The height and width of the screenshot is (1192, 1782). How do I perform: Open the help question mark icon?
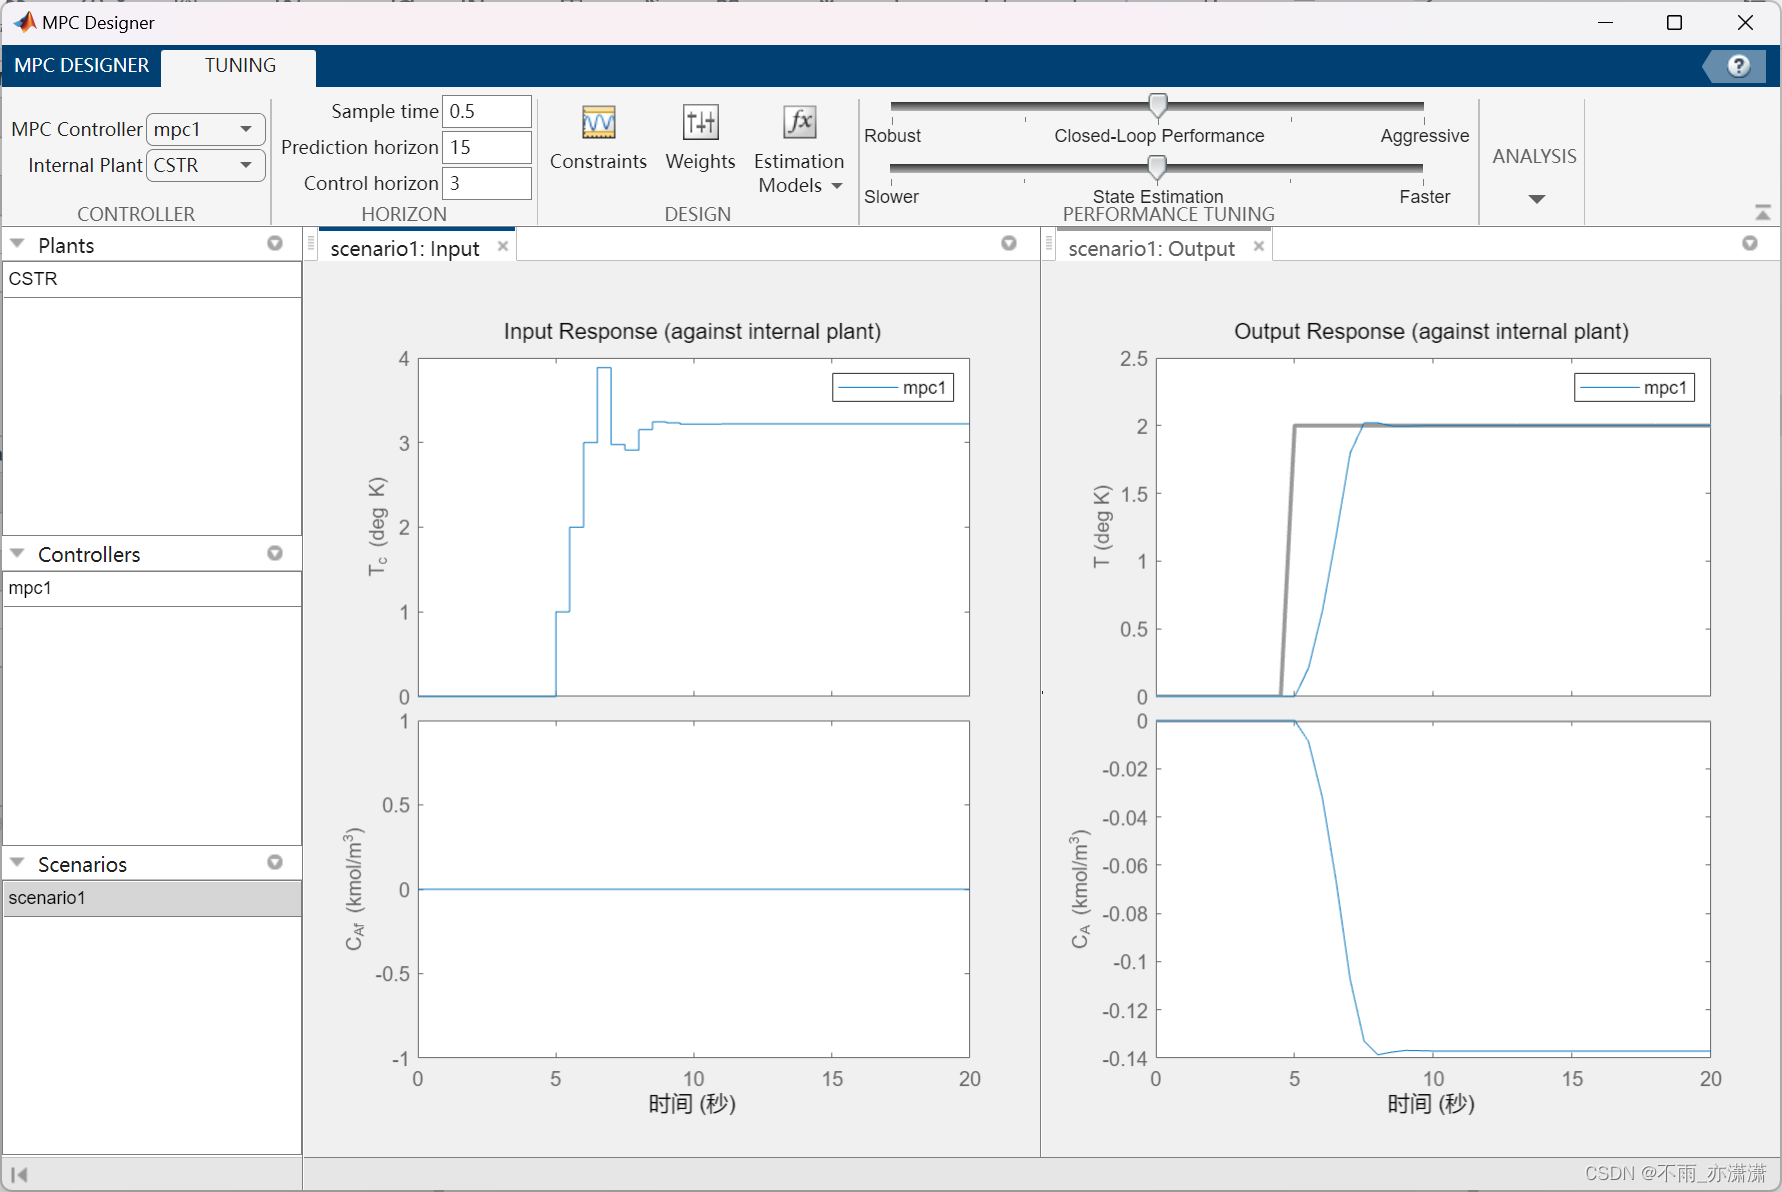pos(1739,66)
